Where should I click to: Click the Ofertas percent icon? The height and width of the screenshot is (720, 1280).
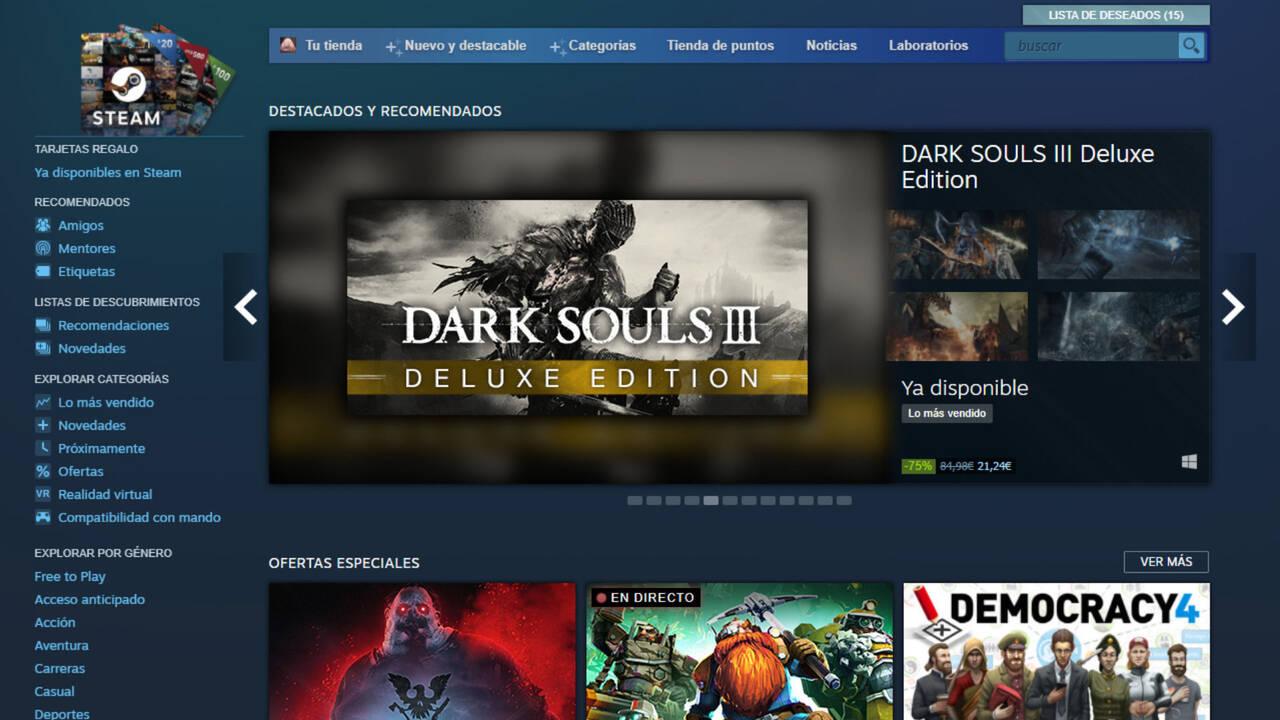43,471
